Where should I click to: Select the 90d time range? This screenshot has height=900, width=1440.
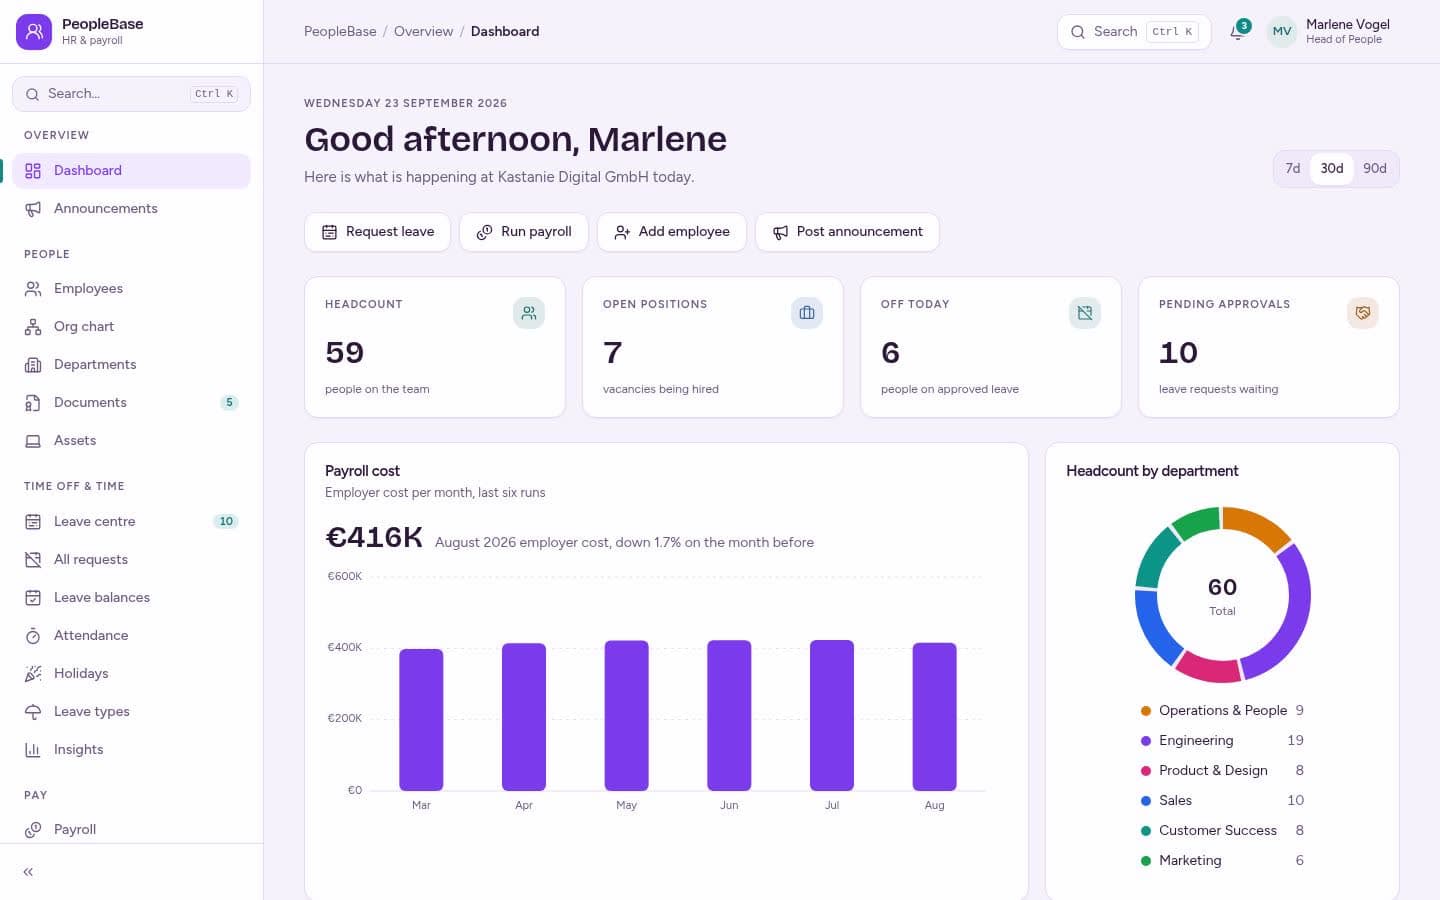point(1375,168)
